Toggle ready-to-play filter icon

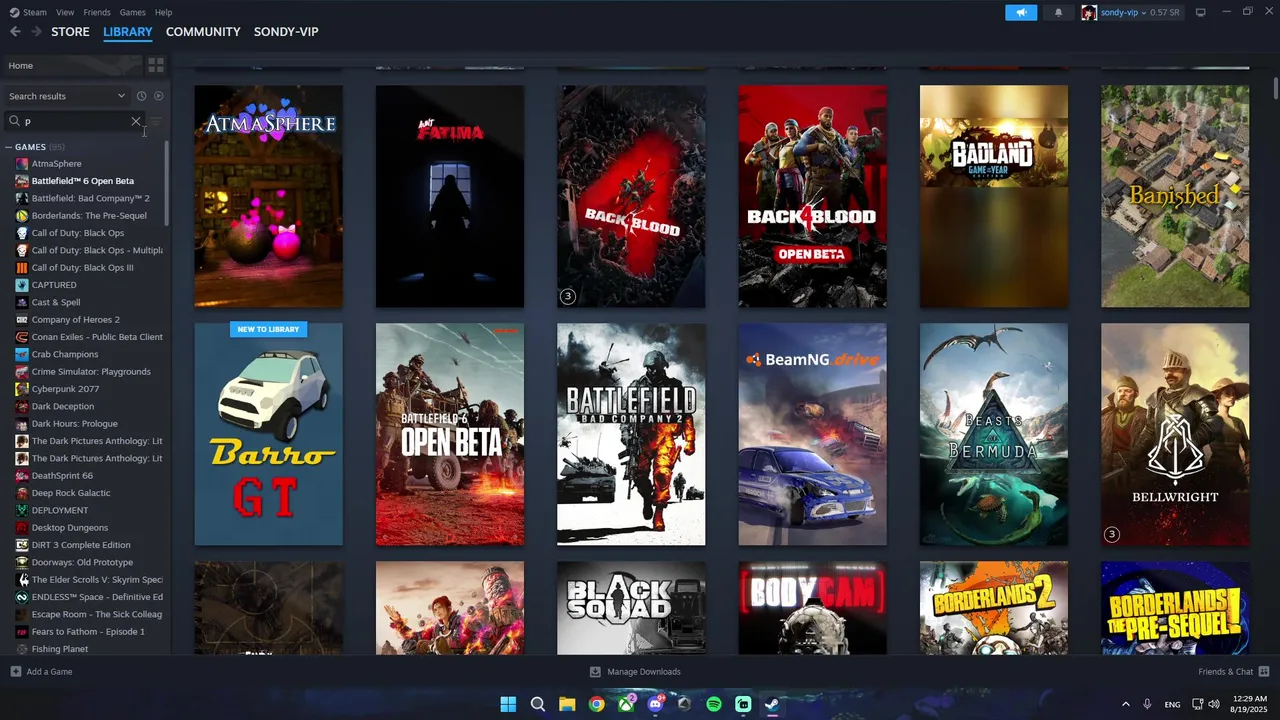click(158, 96)
